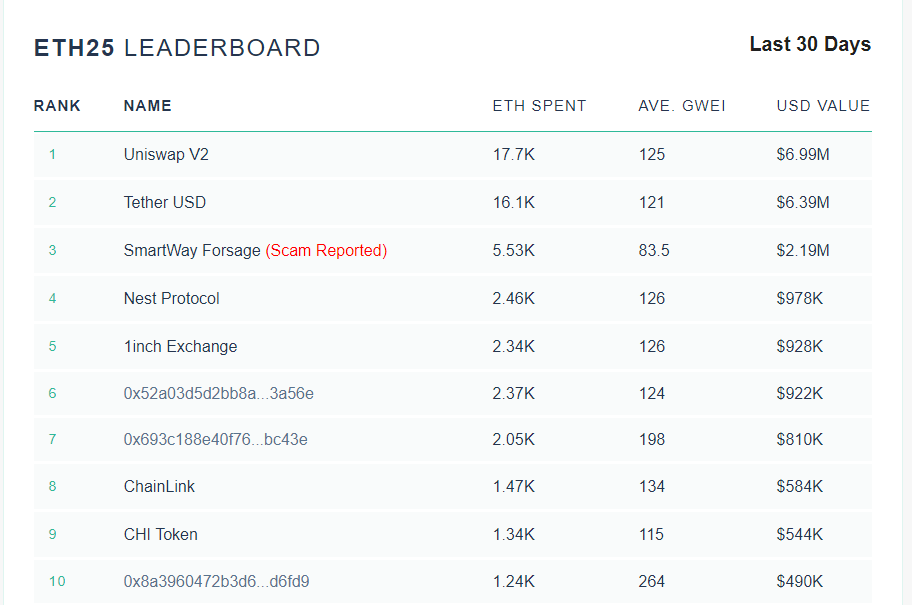Viewport: 912px width, 605px height.
Task: Click the NAME column header
Action: [x=148, y=106]
